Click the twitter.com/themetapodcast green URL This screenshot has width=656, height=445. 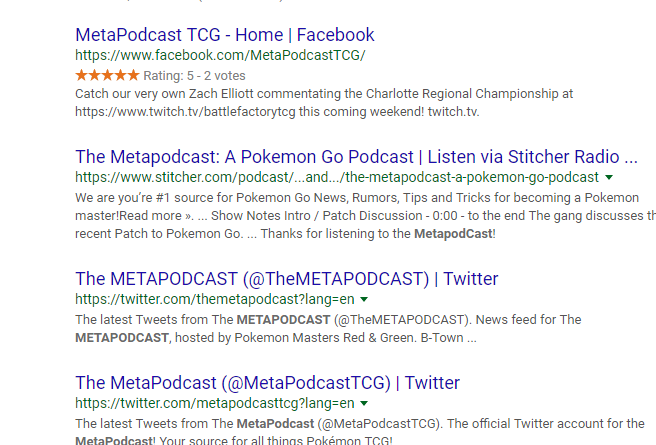[215, 299]
